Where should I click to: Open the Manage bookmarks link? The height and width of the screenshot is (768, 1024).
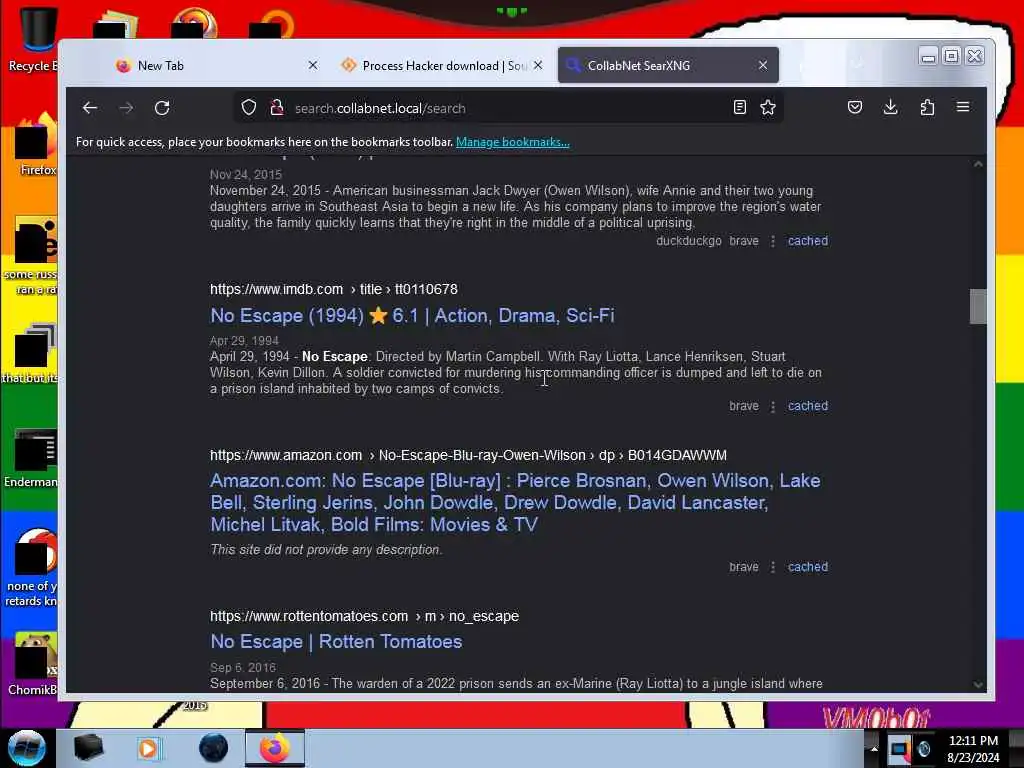(x=513, y=142)
